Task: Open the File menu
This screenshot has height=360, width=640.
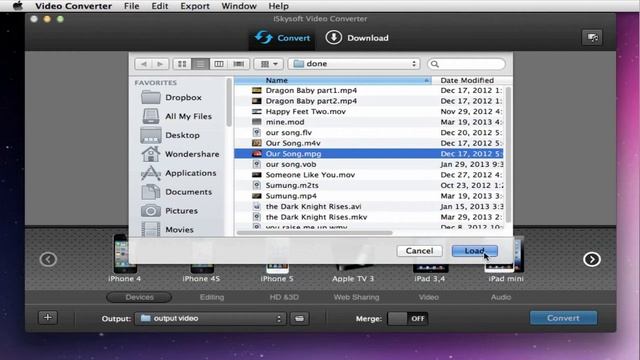Action: pos(131,6)
